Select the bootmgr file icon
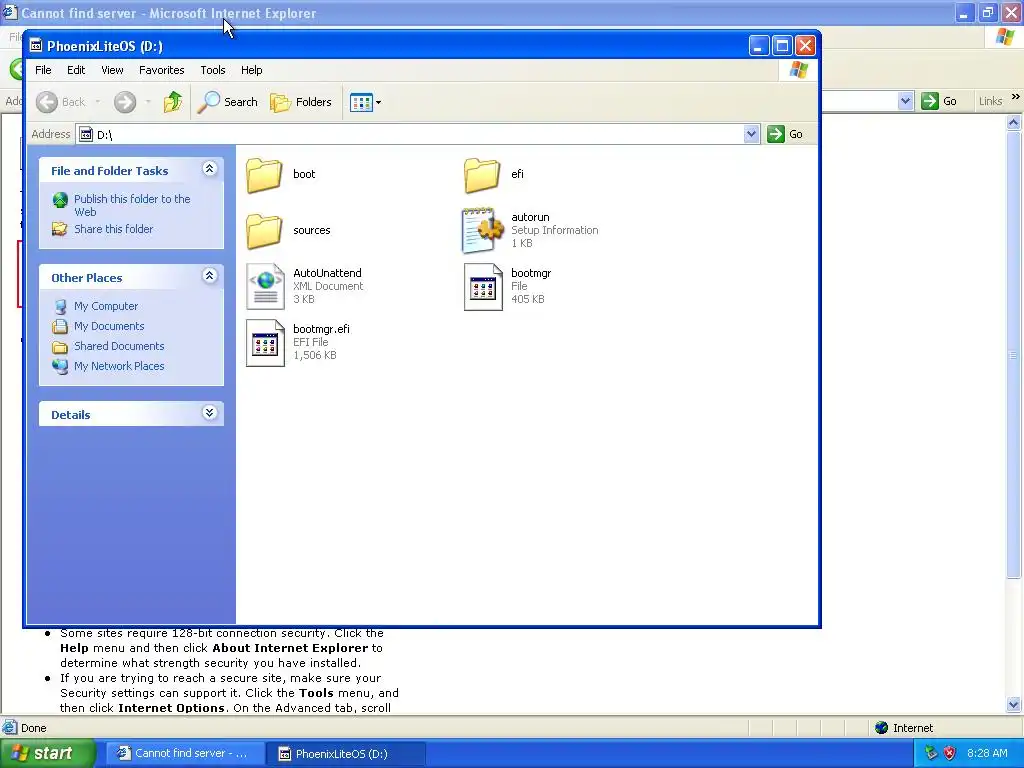 tap(483, 287)
